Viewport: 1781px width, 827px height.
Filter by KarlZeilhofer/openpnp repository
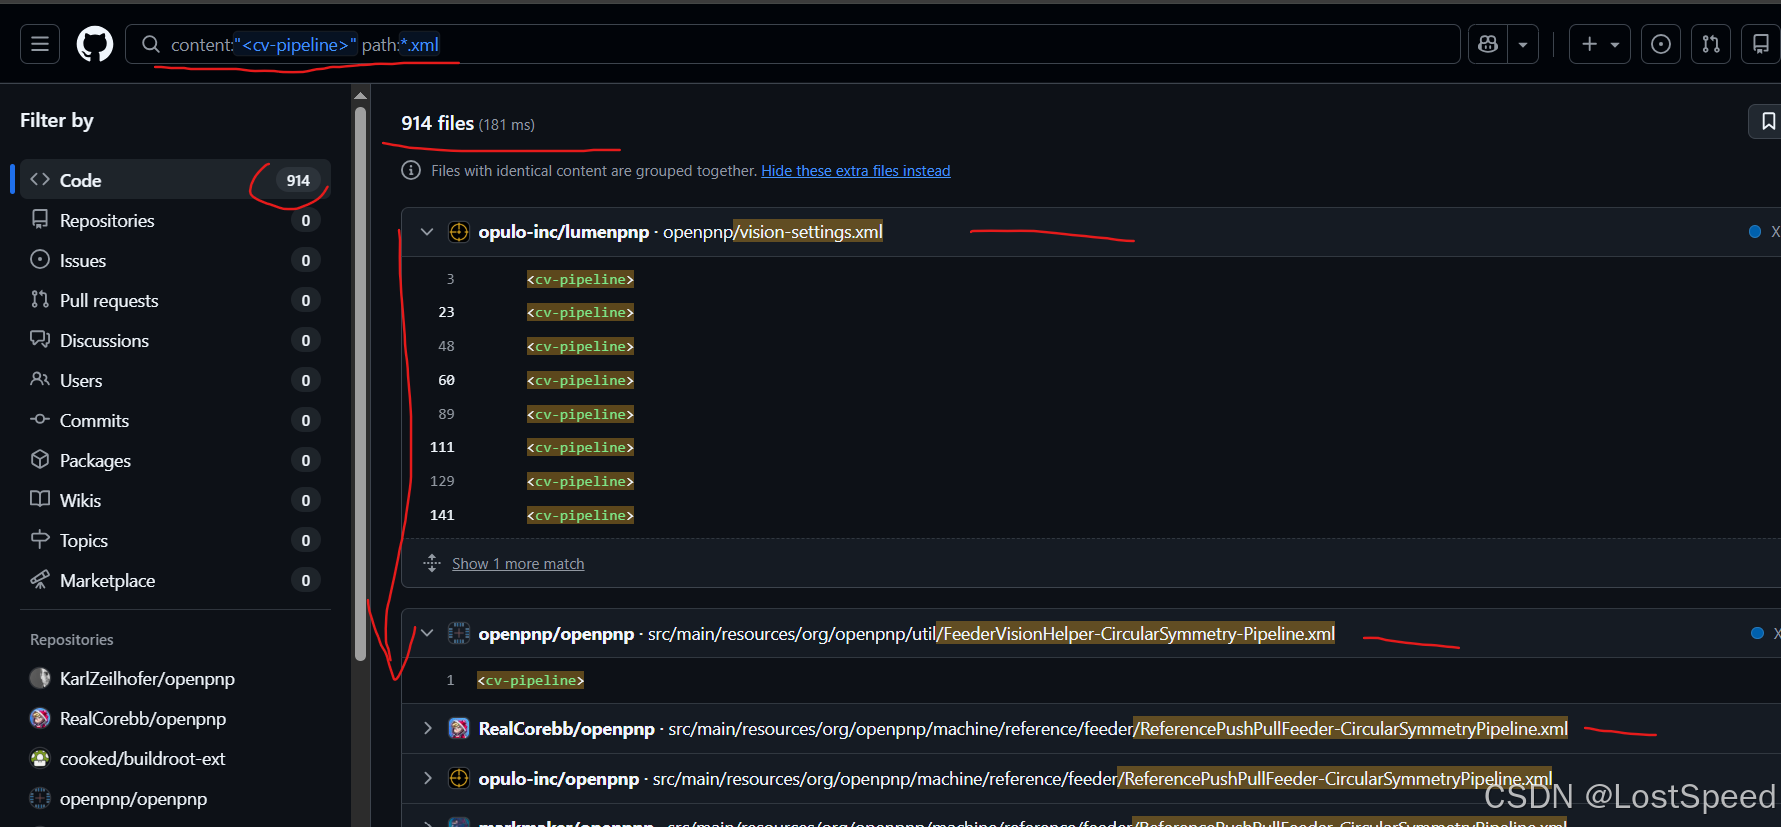(x=147, y=678)
